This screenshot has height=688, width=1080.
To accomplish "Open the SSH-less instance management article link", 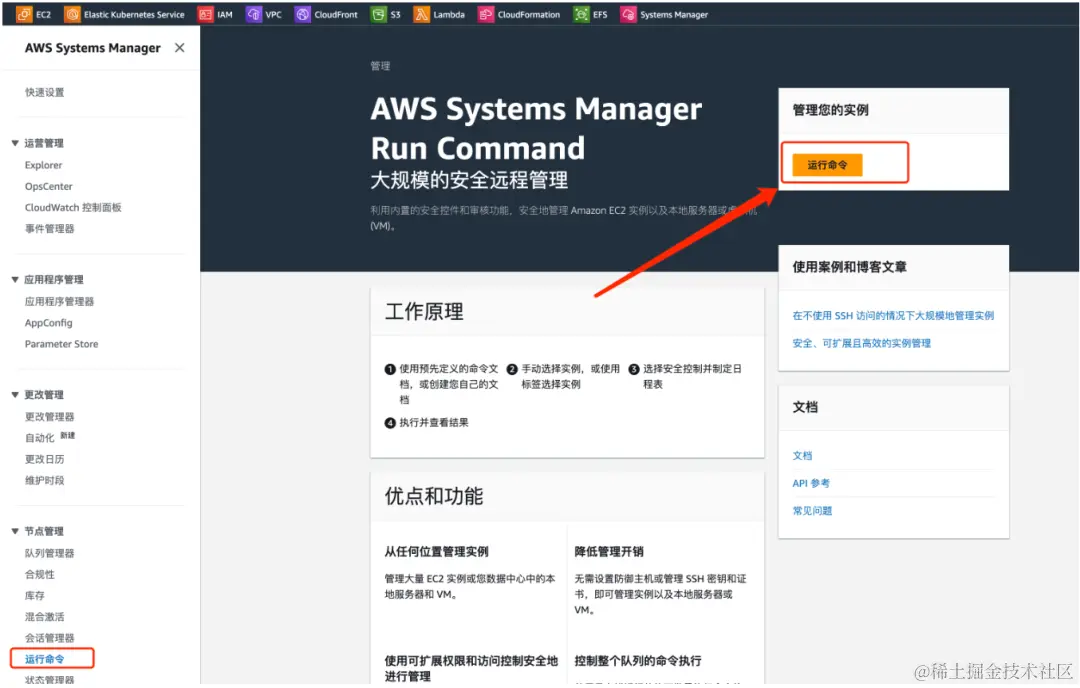I will point(893,315).
